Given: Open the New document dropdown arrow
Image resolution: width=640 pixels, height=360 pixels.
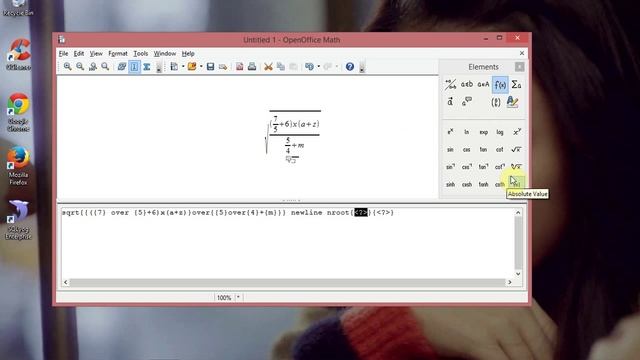Looking at the screenshot, I should [x=183, y=67].
